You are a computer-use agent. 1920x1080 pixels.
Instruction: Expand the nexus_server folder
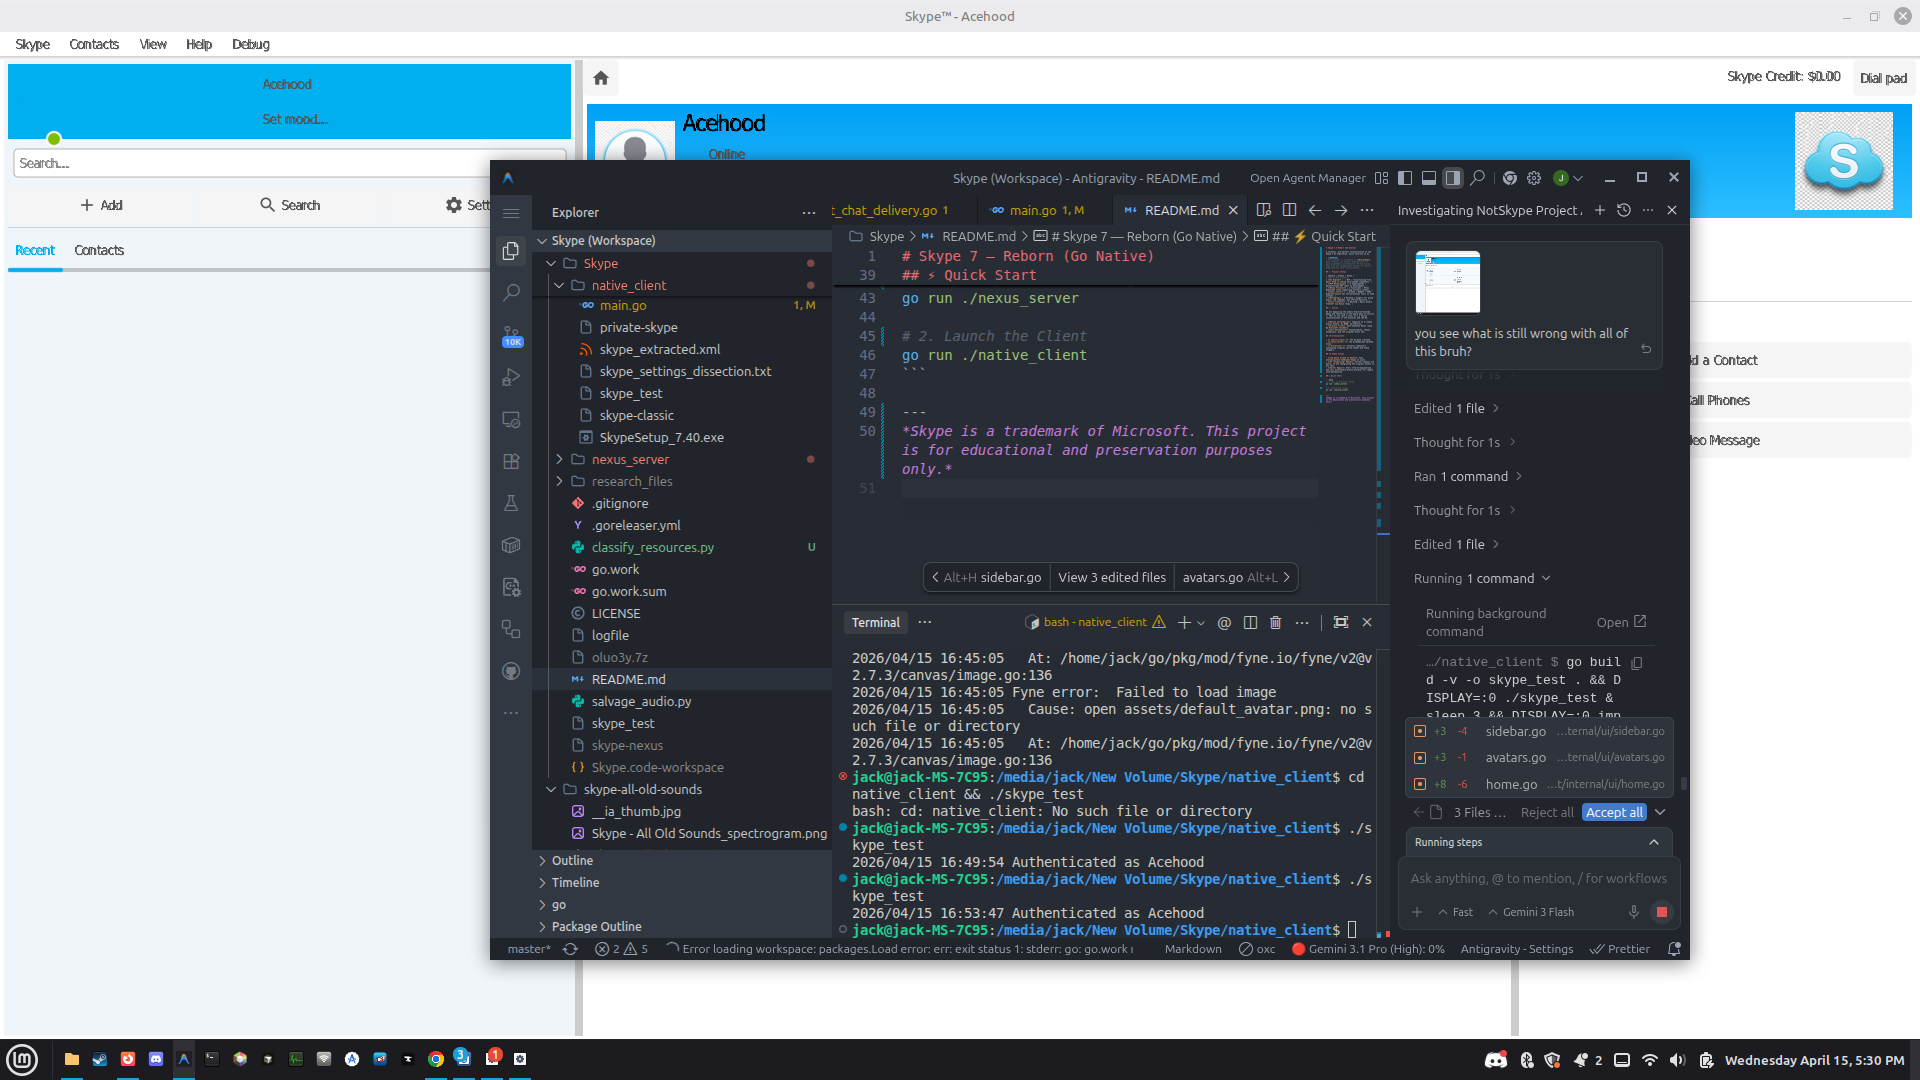tap(630, 459)
